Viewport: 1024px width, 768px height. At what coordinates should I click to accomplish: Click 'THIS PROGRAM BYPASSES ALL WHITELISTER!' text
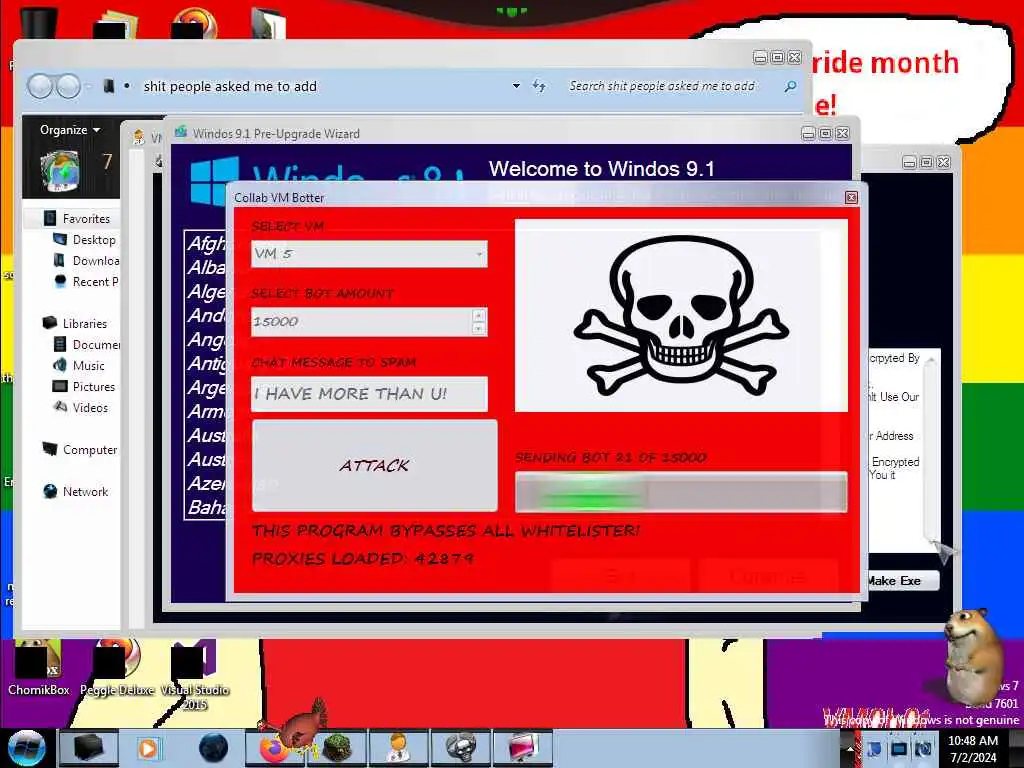pyautogui.click(x=446, y=530)
